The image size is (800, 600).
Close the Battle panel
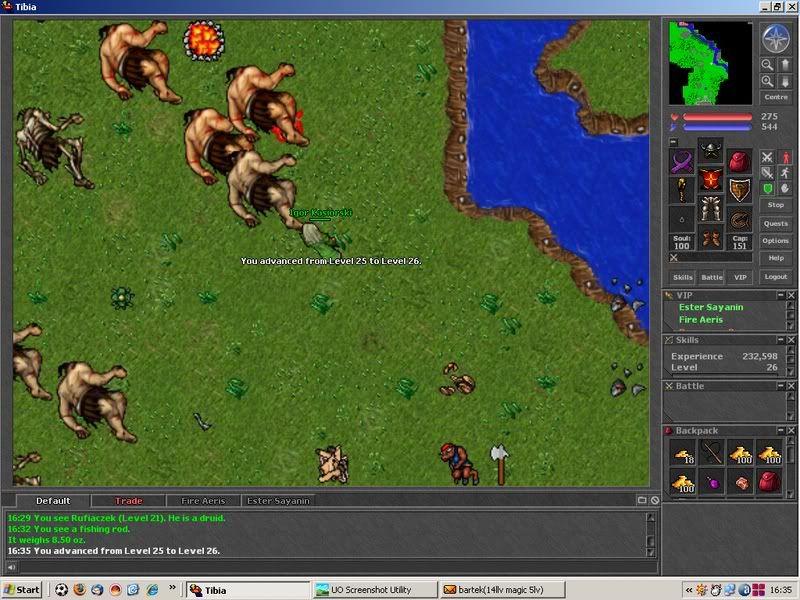pos(791,386)
